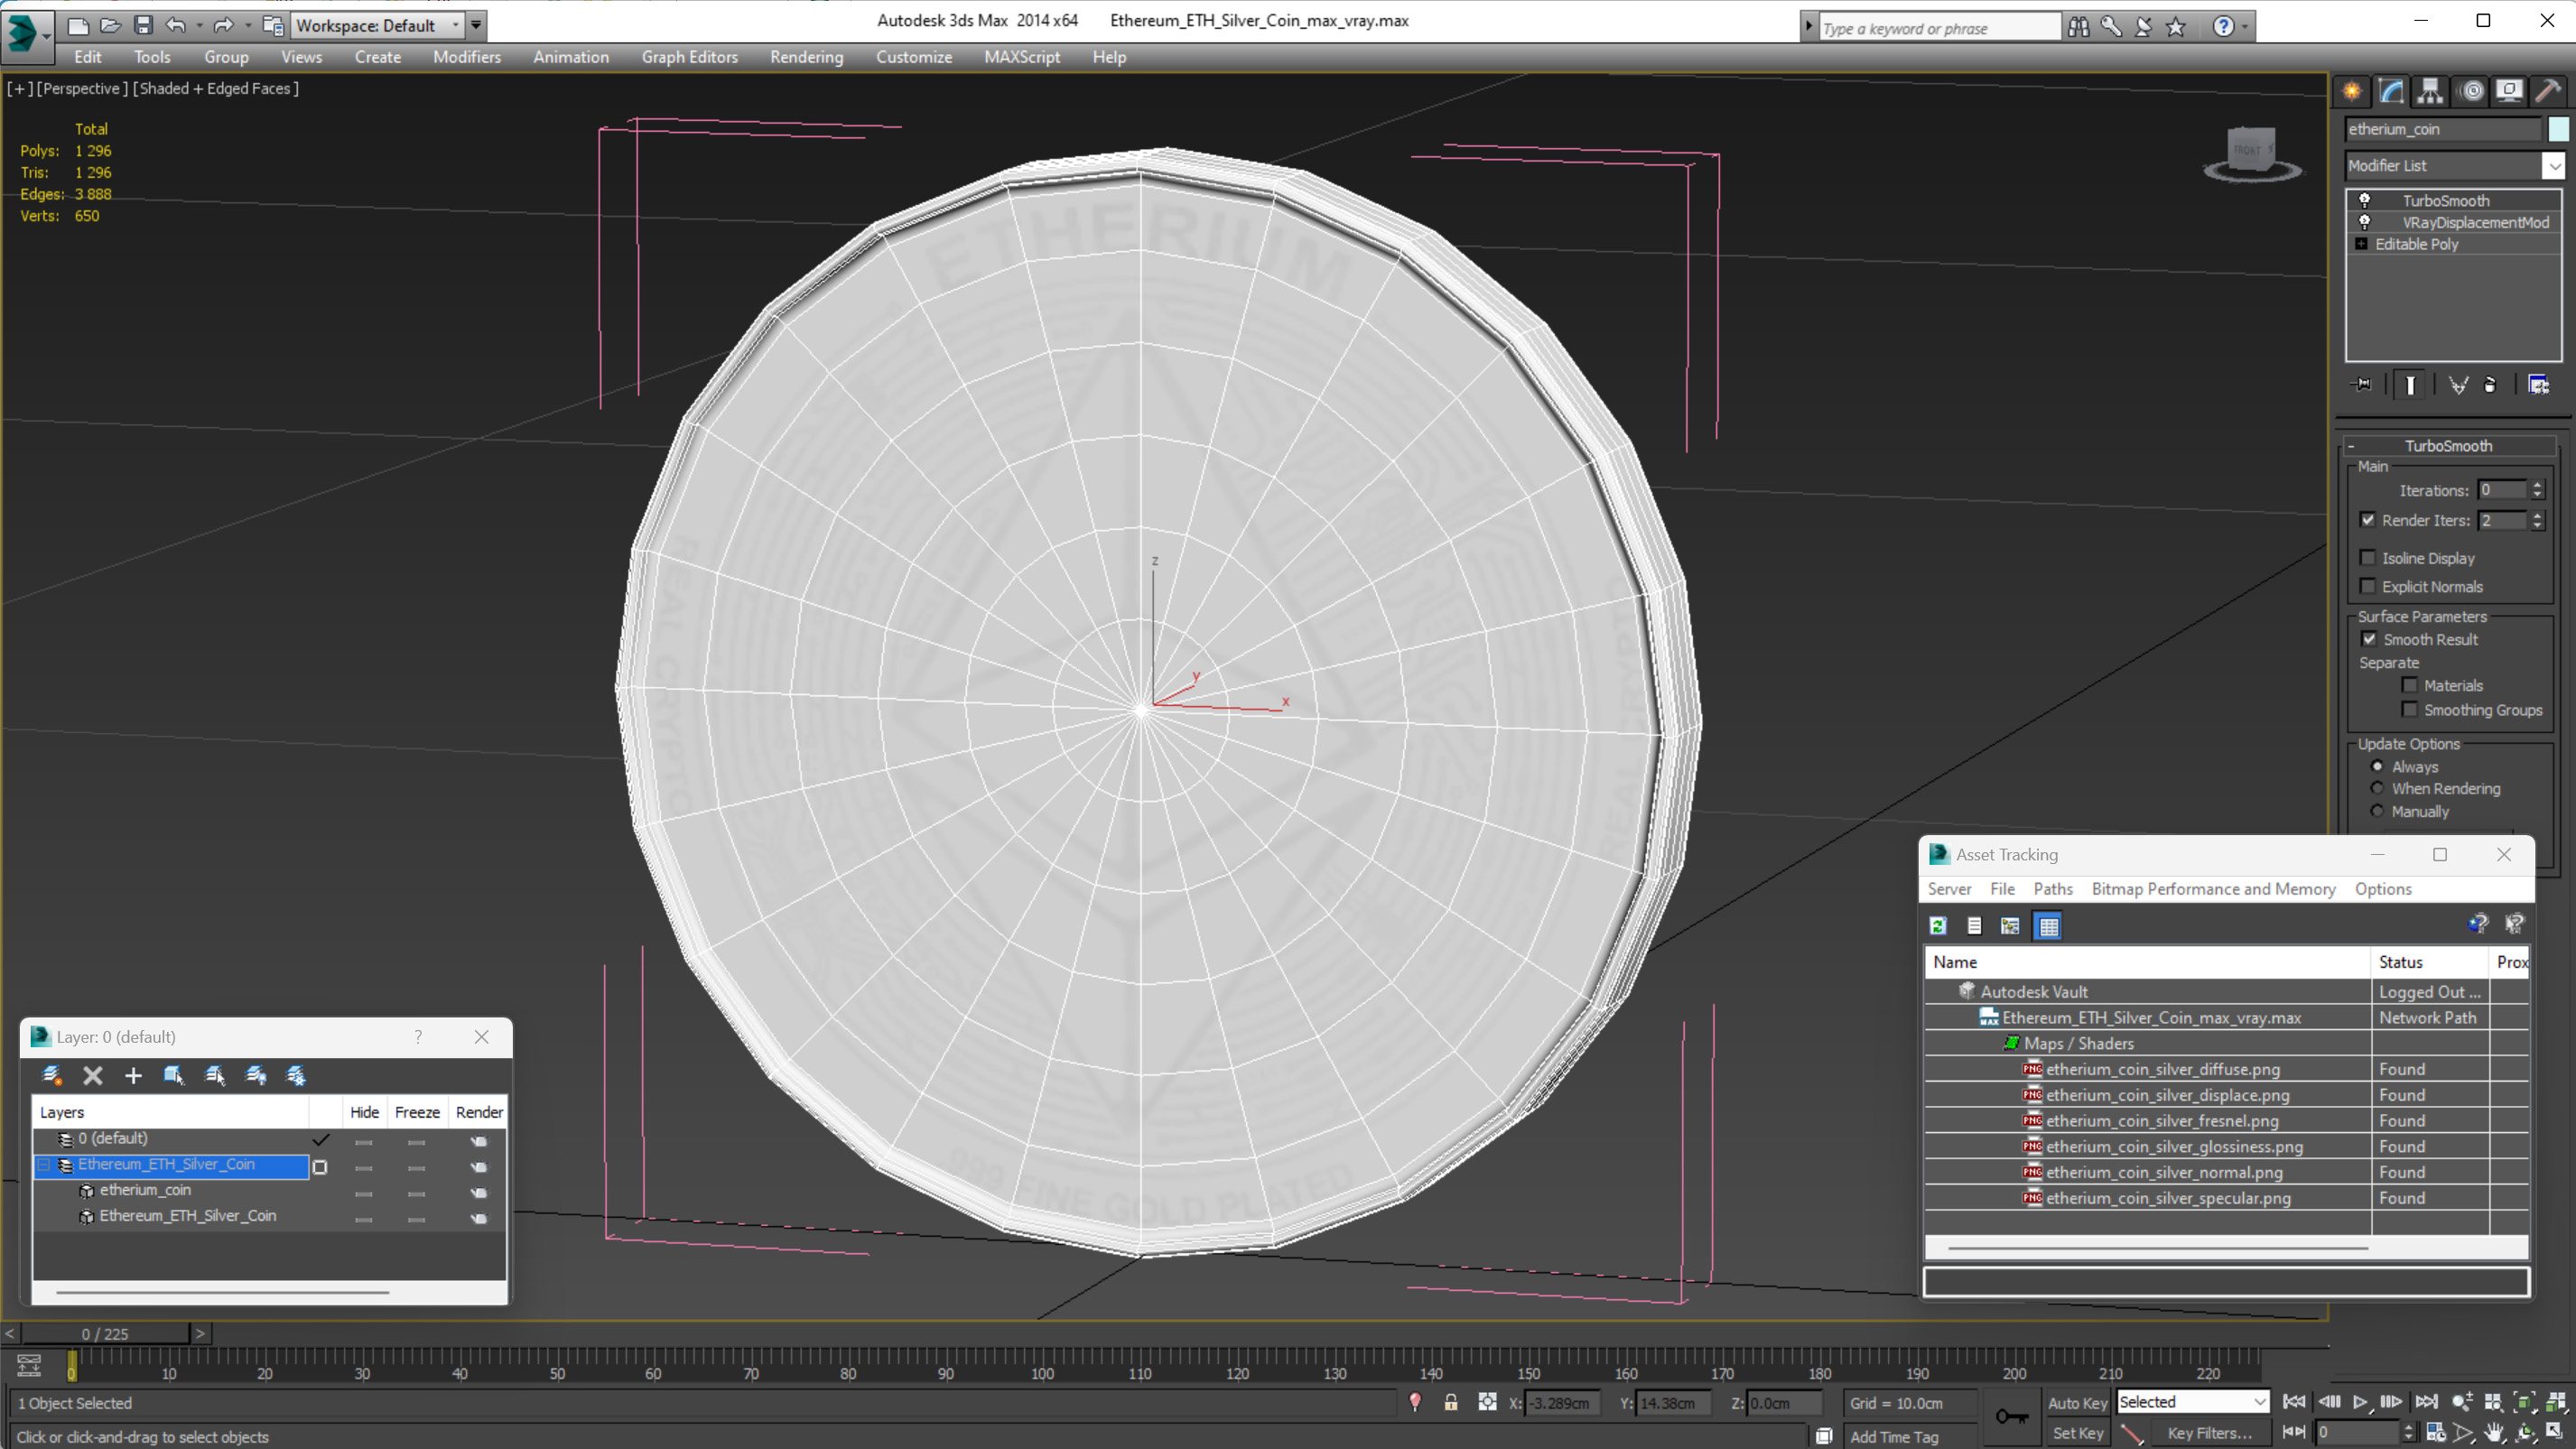Freeze/unfreeze all layers icon
The image size is (2576, 1449).
[x=297, y=1075]
